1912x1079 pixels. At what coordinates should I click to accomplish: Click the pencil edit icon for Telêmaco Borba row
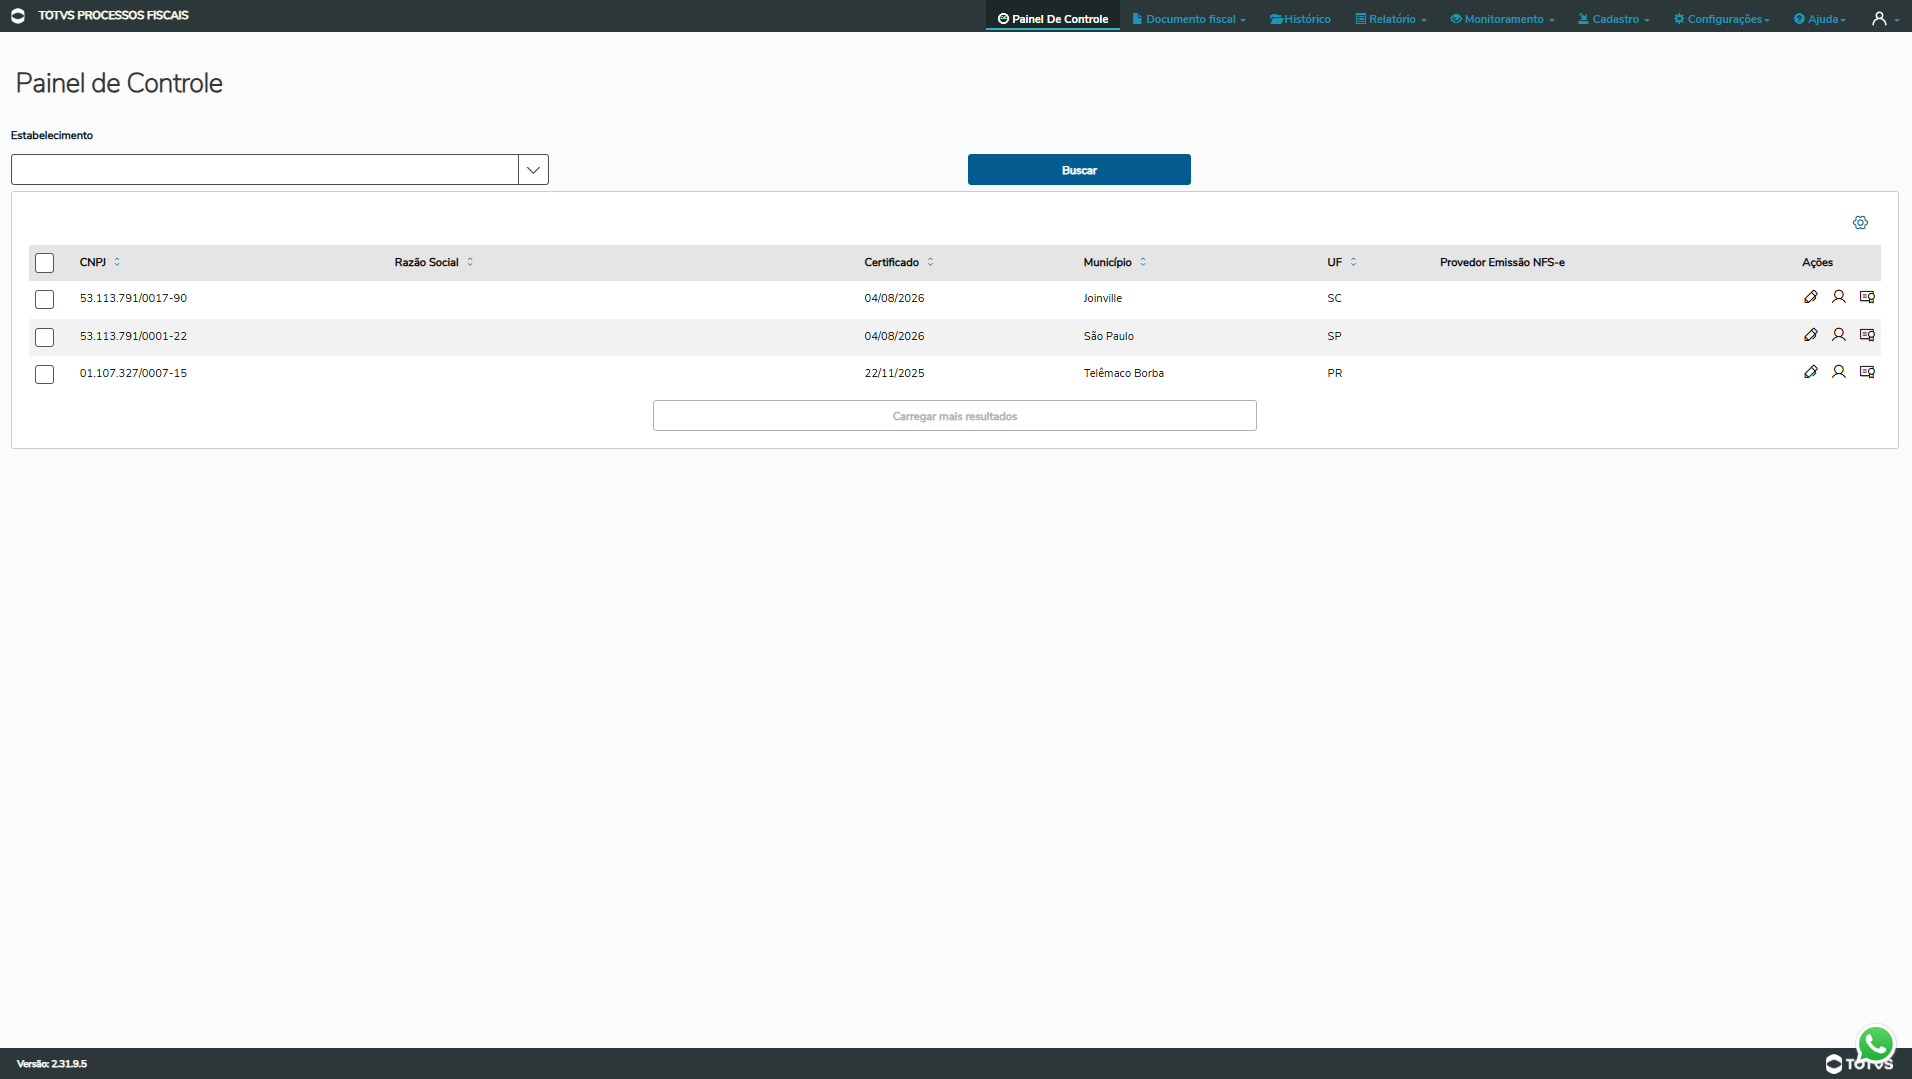[x=1810, y=372]
